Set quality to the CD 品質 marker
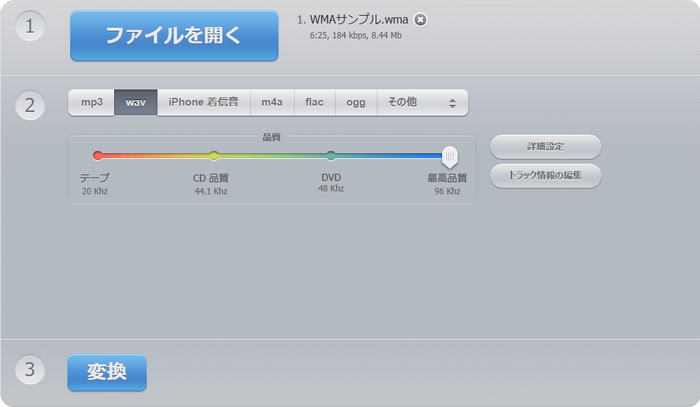Image resolution: width=700 pixels, height=407 pixels. pos(214,155)
